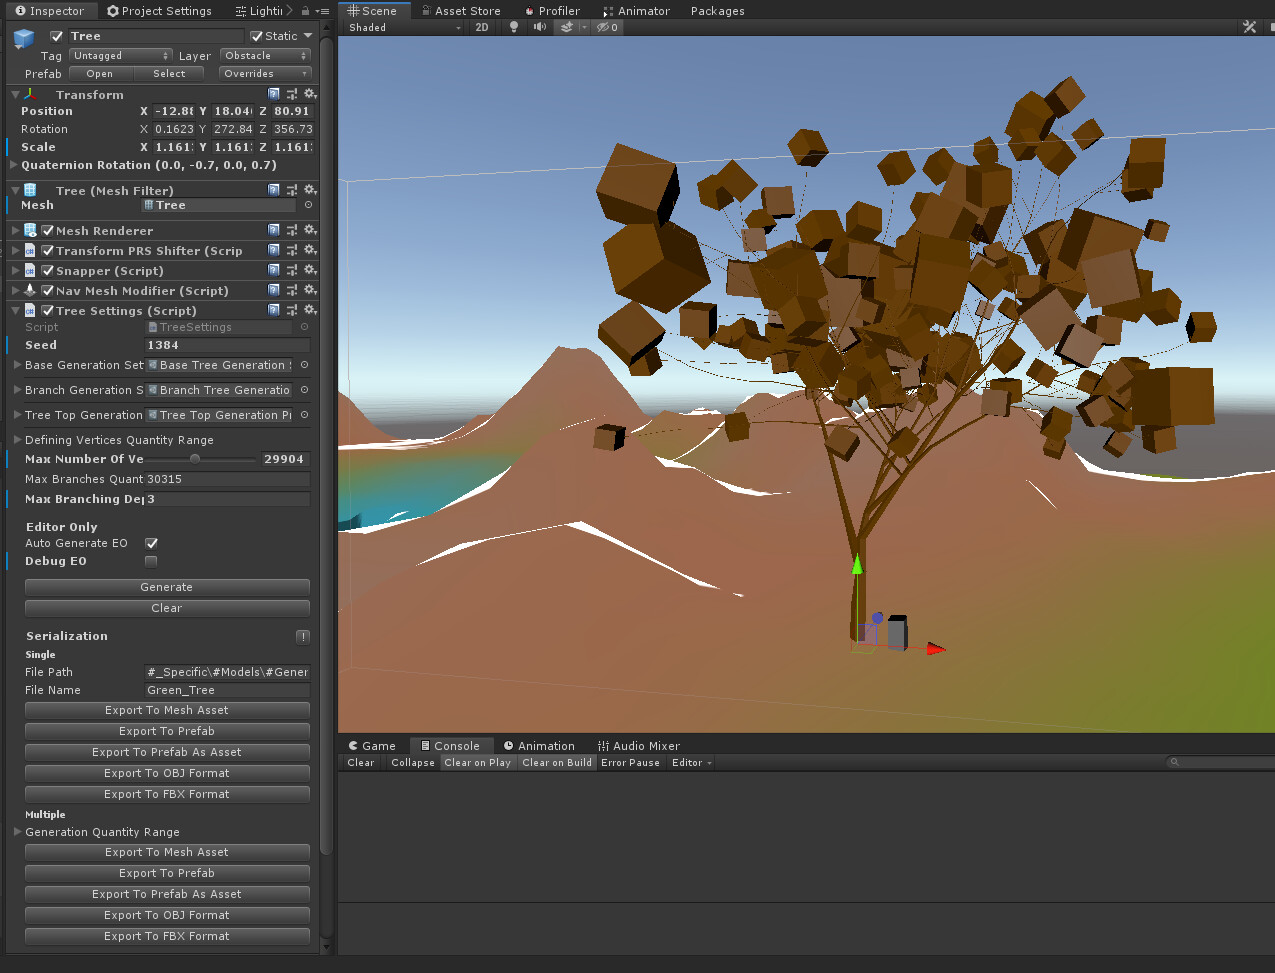This screenshot has width=1275, height=973.
Task: Toggle the scene lighting bulb icon
Action: [513, 27]
